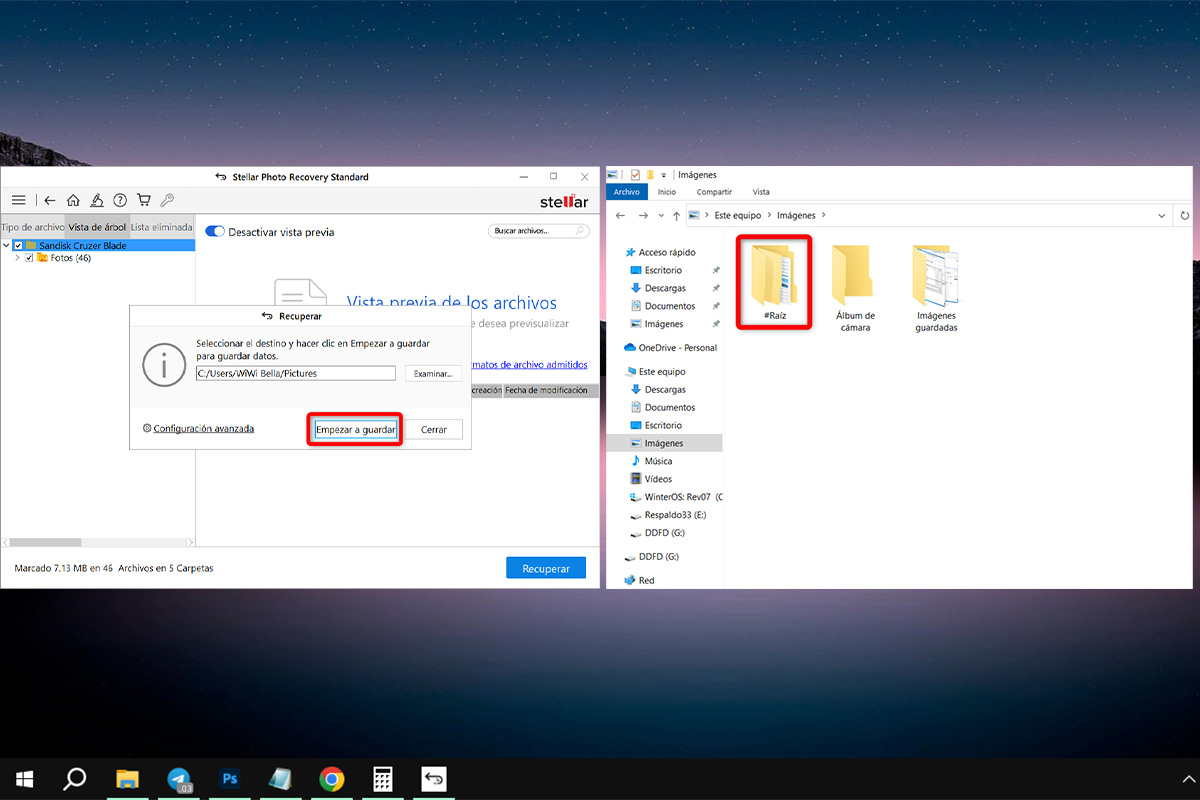Open File Explorer from the taskbar

(127, 778)
